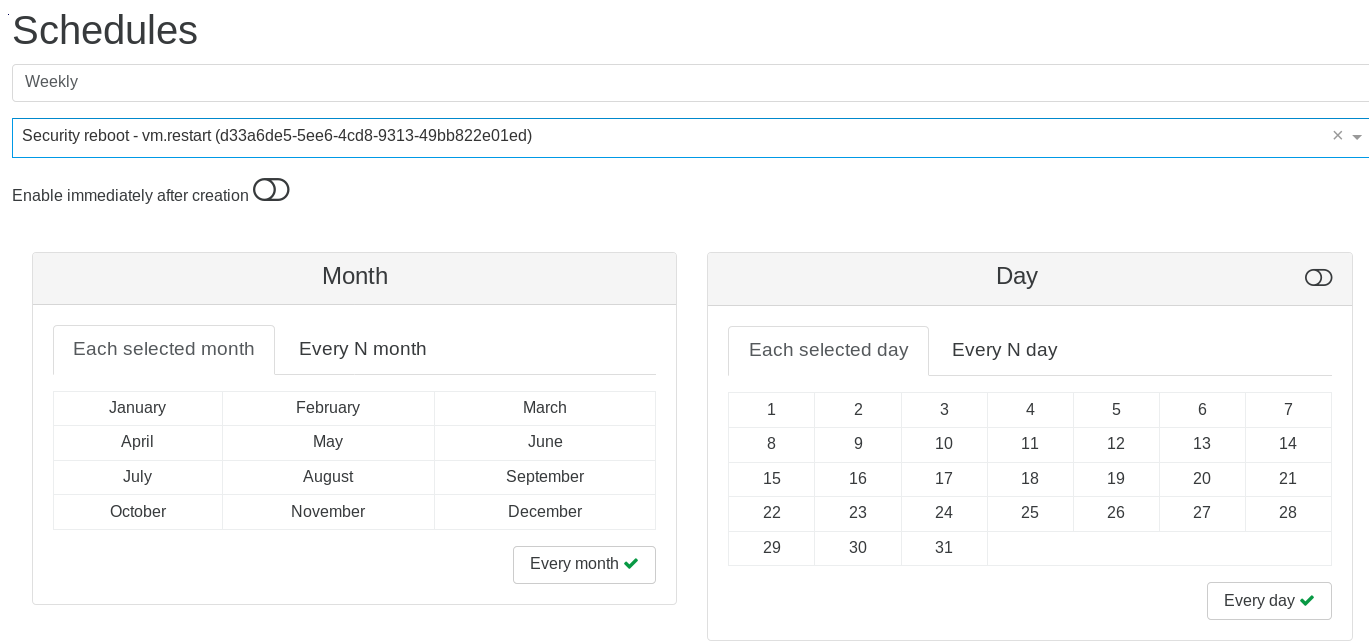Clear the selected Security reboot job
This screenshot has height=644, width=1369.
[x=1337, y=136]
